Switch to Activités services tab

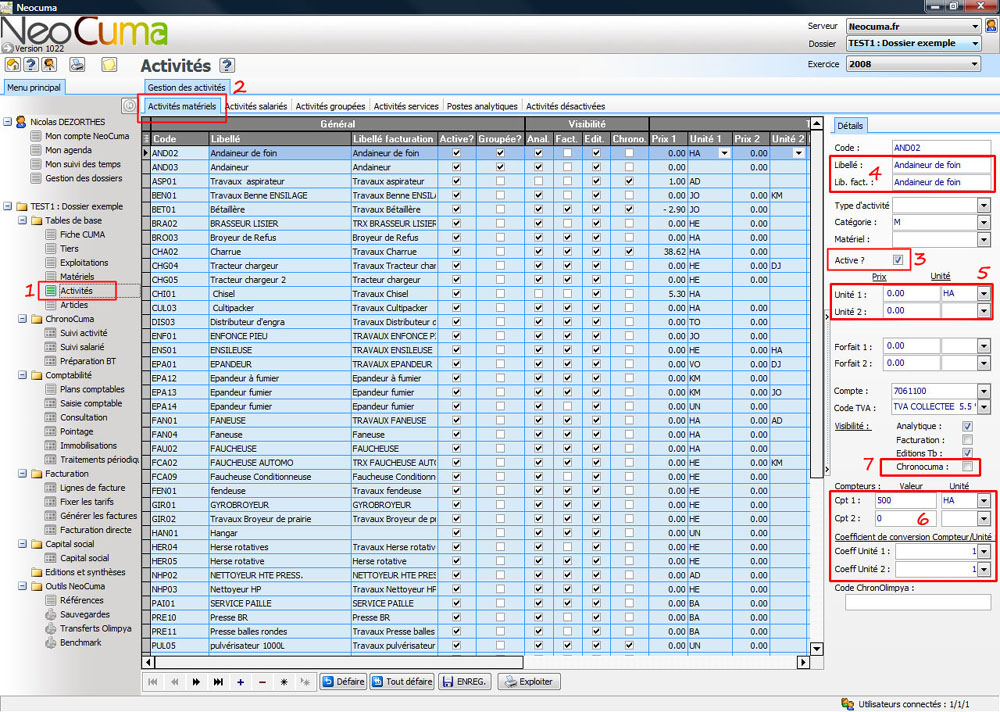tap(406, 106)
